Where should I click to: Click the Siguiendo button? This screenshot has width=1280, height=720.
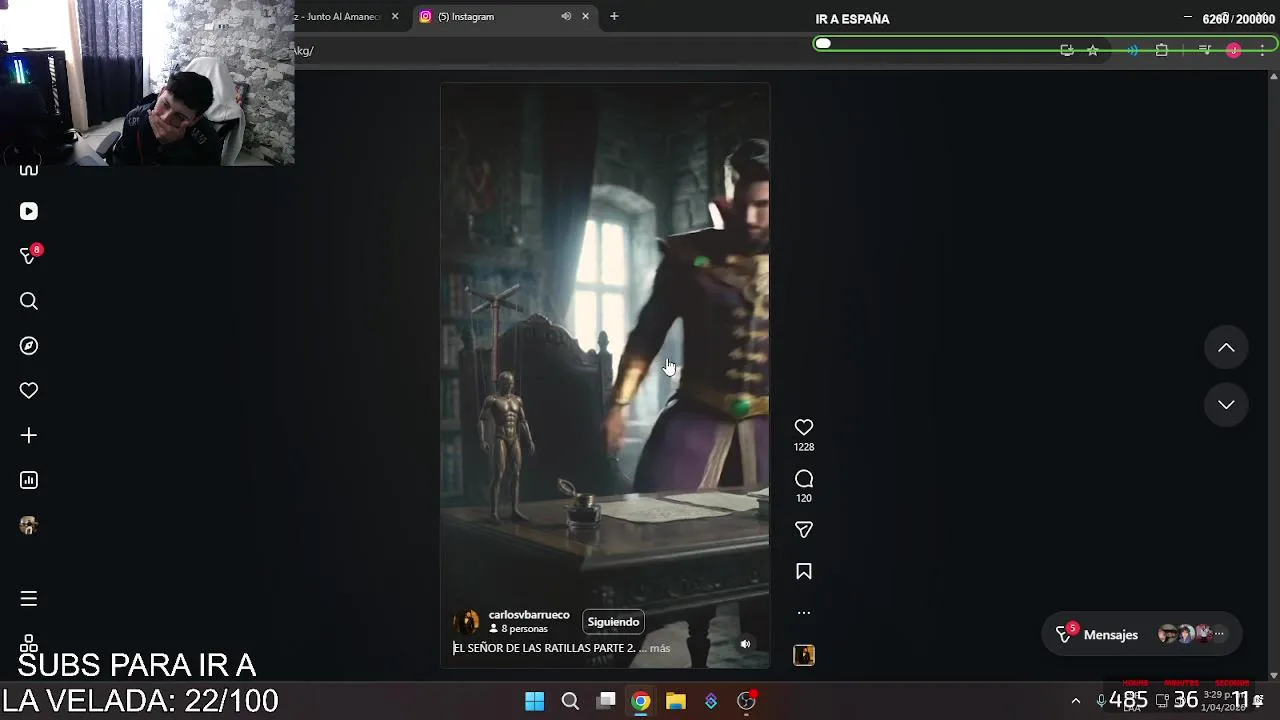[613, 622]
